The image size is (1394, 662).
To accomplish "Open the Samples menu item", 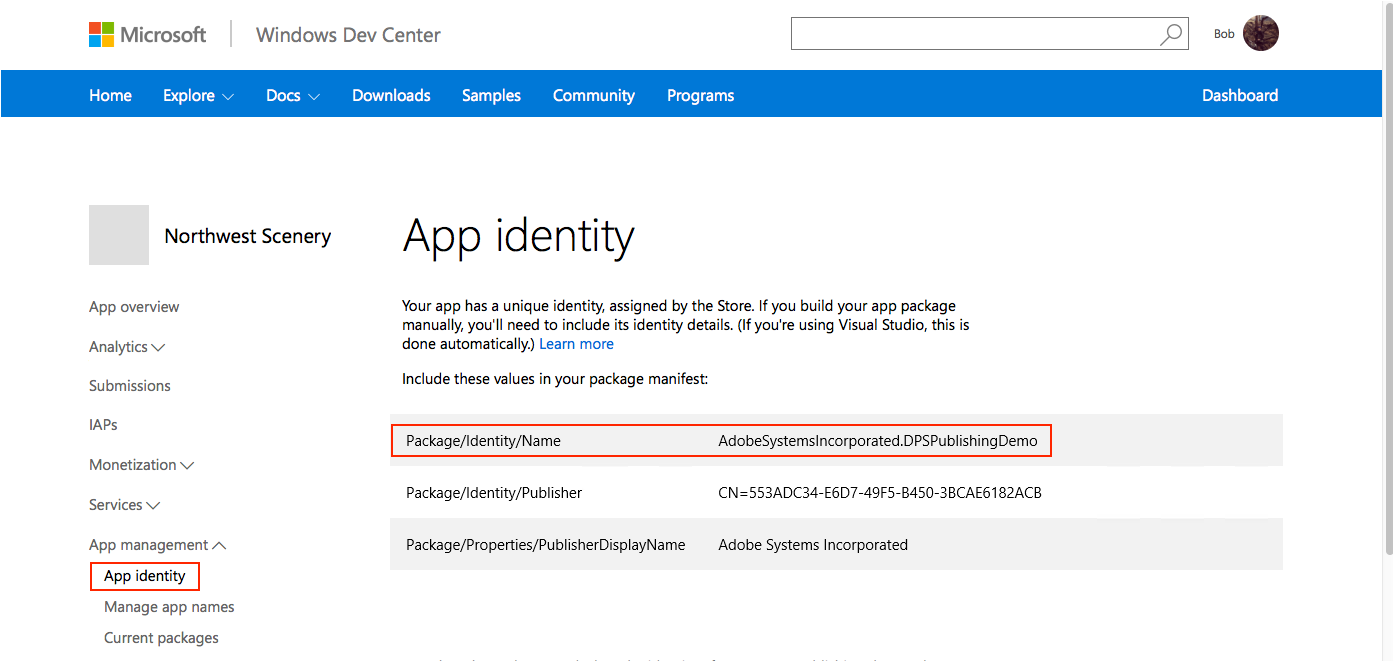I will [491, 96].
